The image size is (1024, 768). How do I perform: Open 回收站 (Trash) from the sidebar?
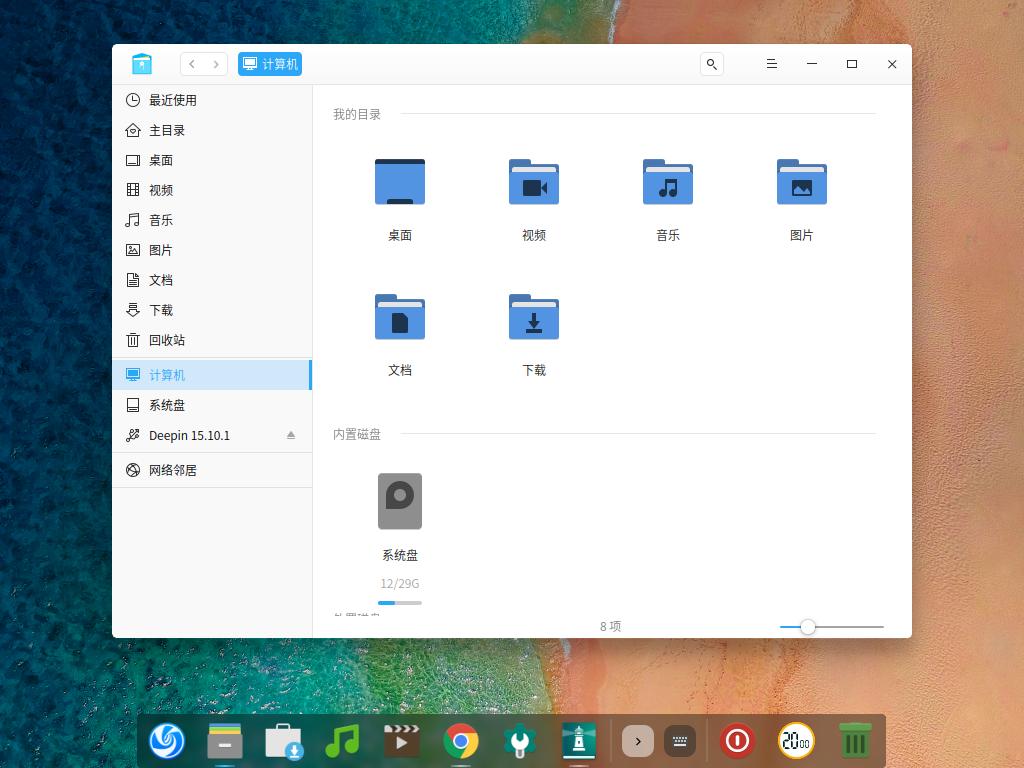tap(166, 340)
